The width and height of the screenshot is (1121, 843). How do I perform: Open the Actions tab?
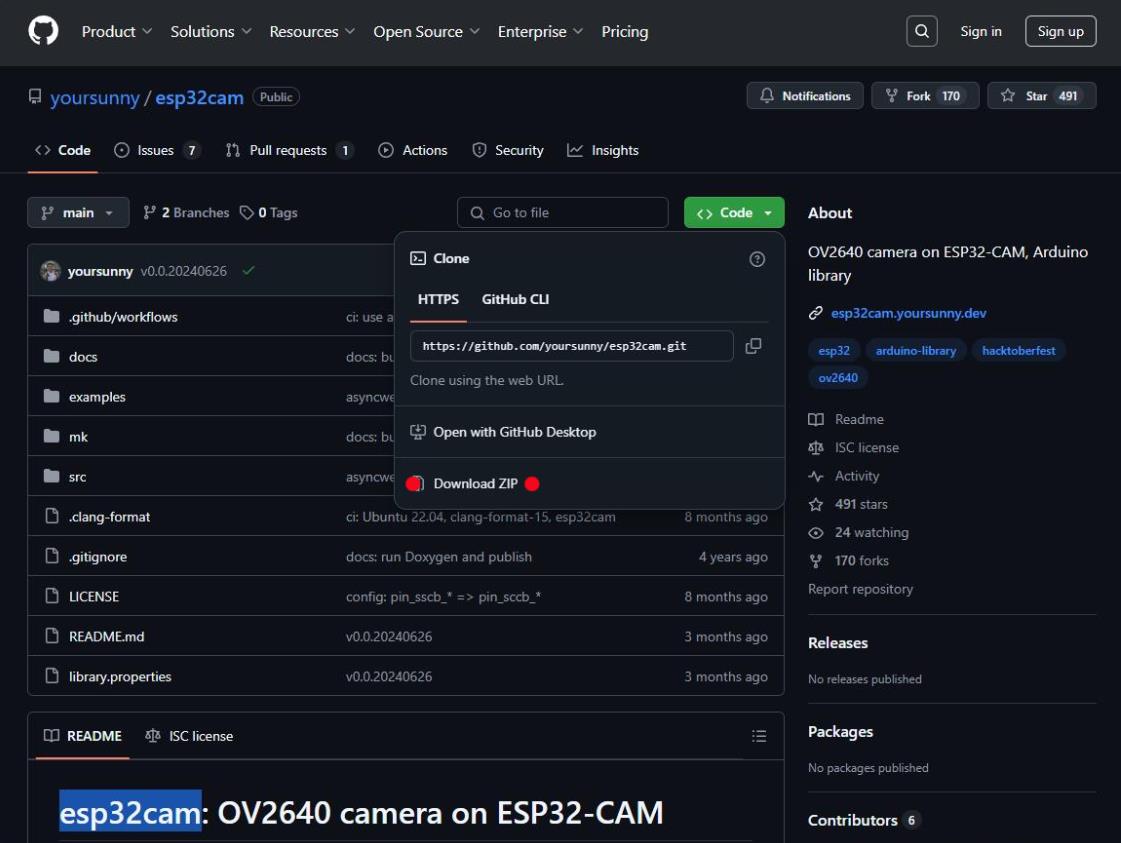point(413,150)
